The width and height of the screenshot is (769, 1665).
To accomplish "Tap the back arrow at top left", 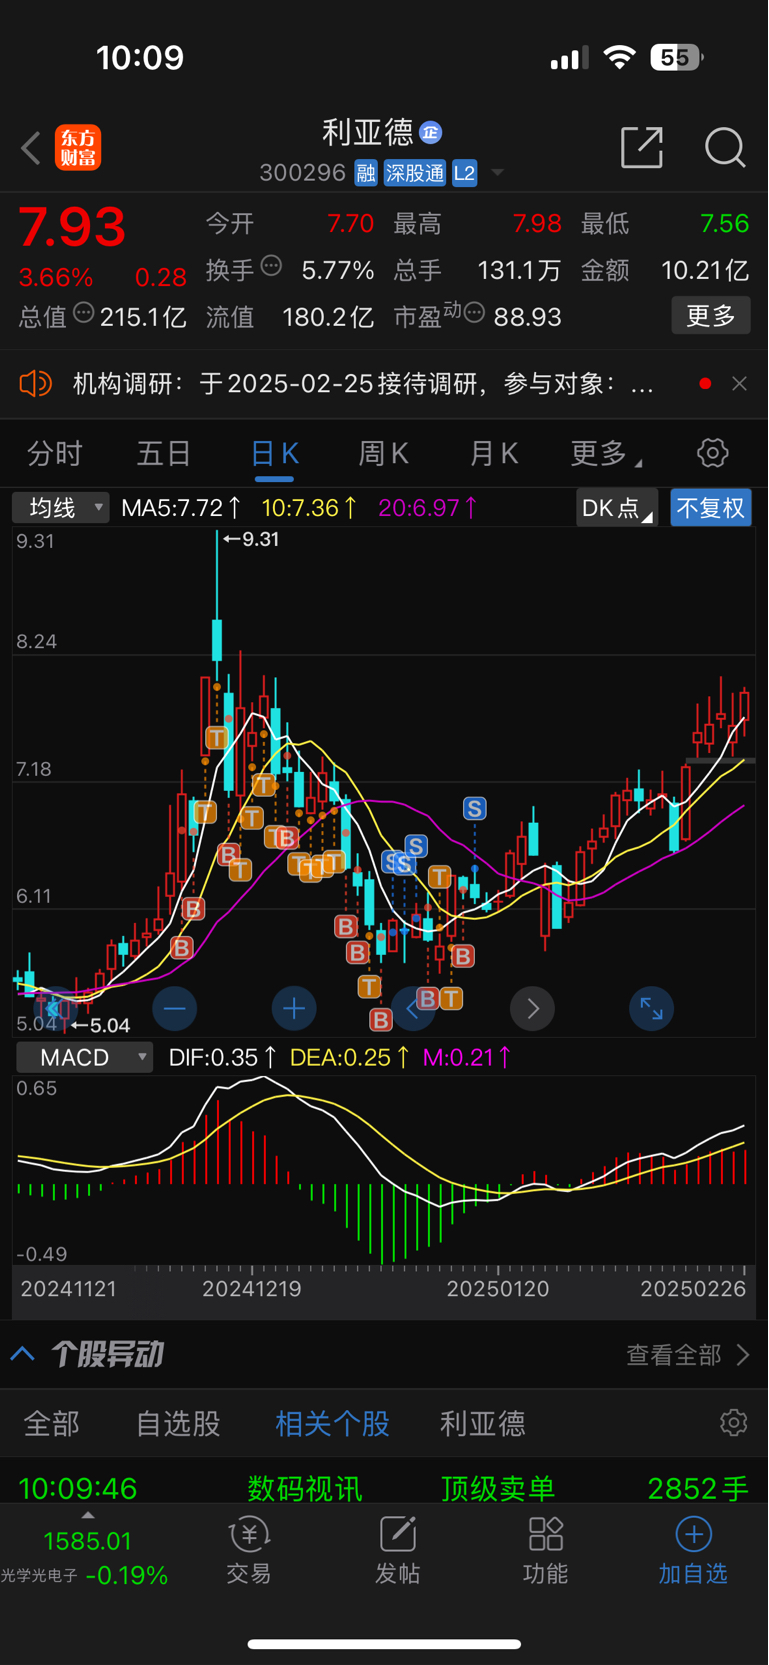I will coord(30,148).
